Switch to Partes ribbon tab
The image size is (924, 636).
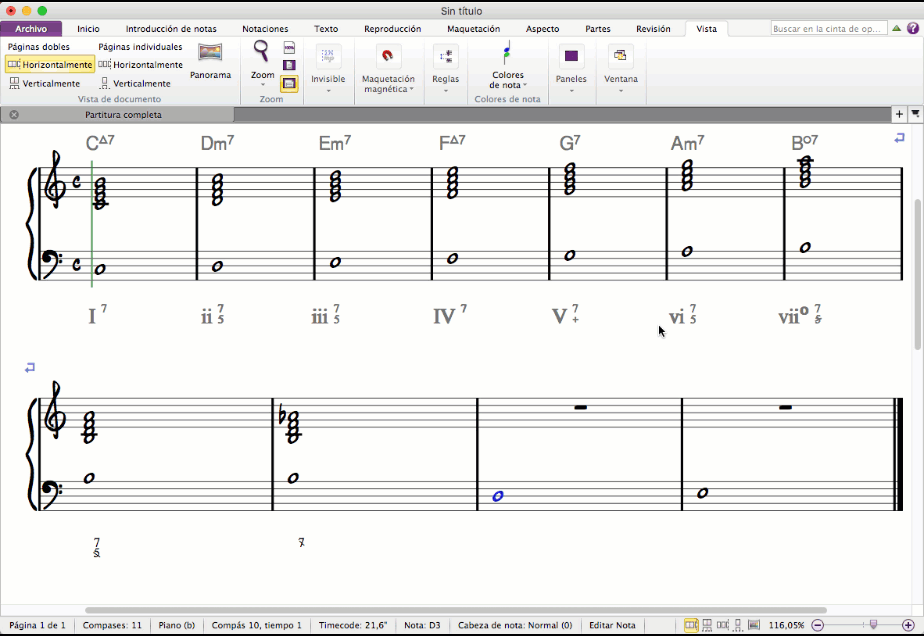pos(598,28)
